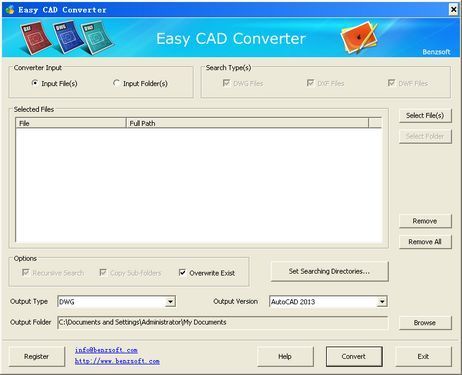462x375 pixels.
Task: Click the orange picture icon in banner
Action: pos(359,38)
